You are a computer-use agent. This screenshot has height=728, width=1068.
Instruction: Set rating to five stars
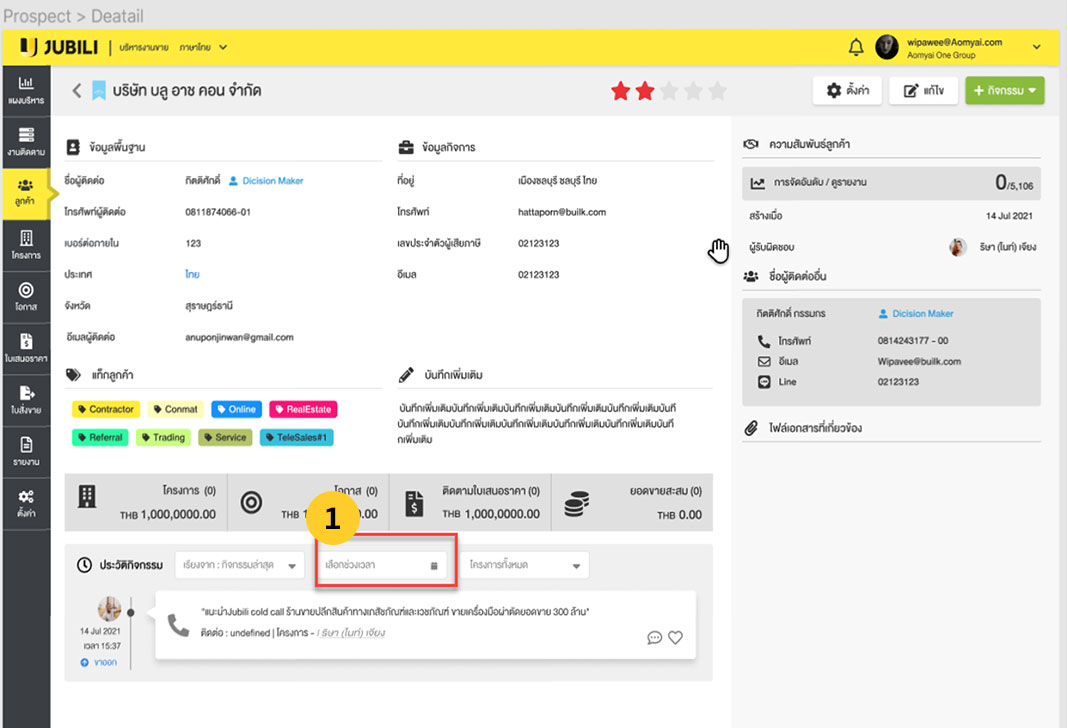717,91
